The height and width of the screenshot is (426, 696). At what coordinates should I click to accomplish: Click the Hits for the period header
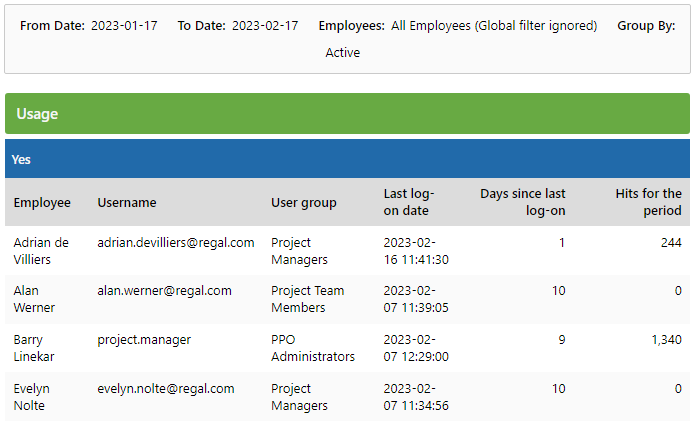648,202
